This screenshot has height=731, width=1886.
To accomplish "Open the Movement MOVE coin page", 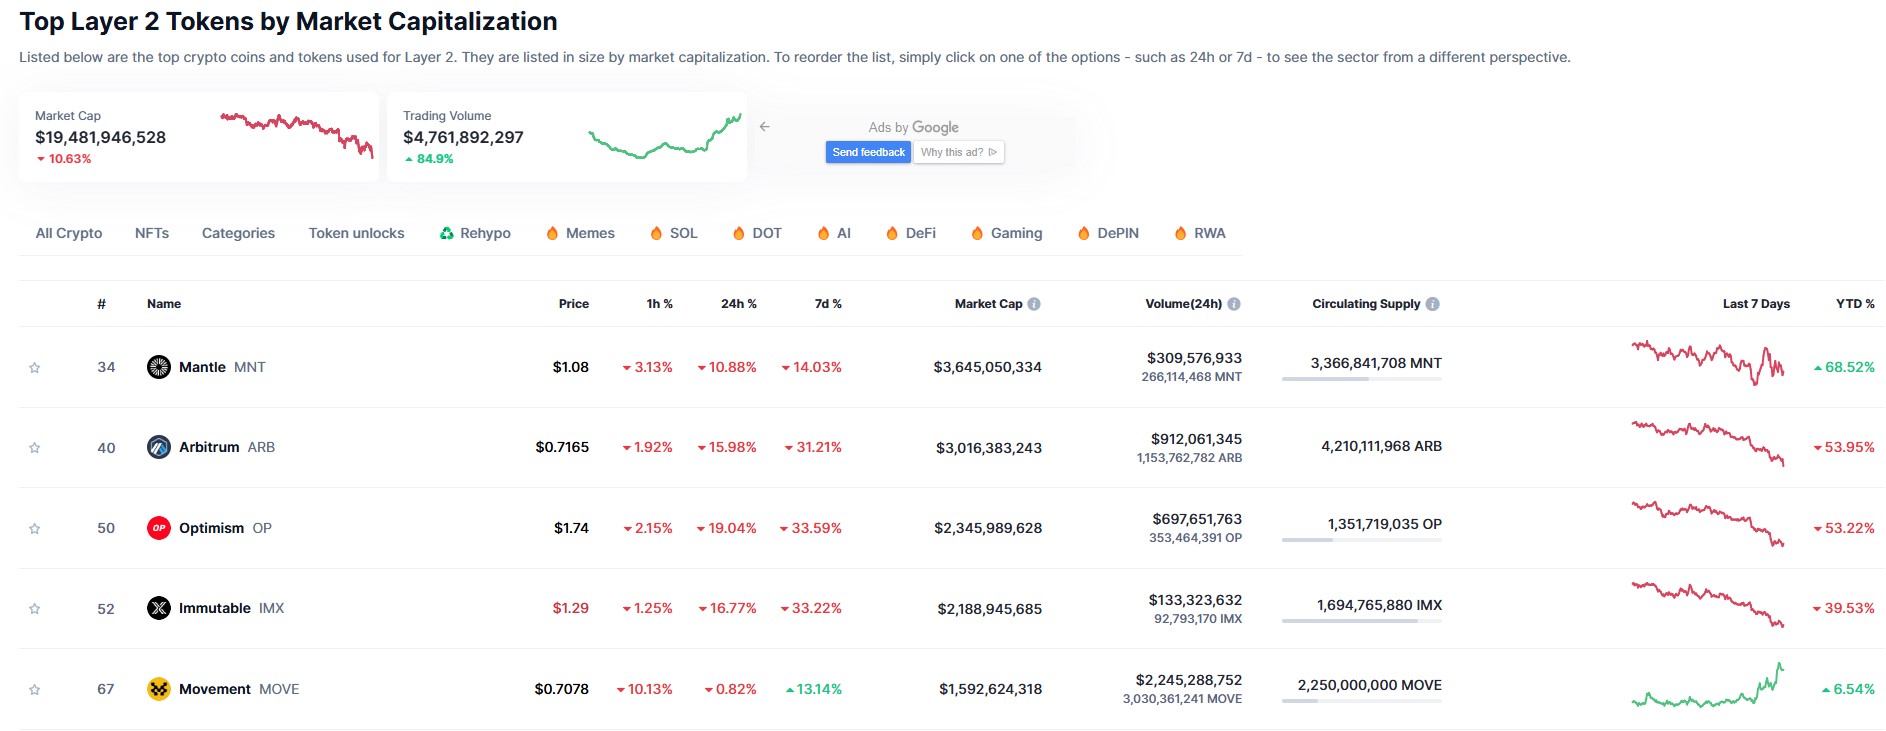I will pyautogui.click(x=239, y=689).
